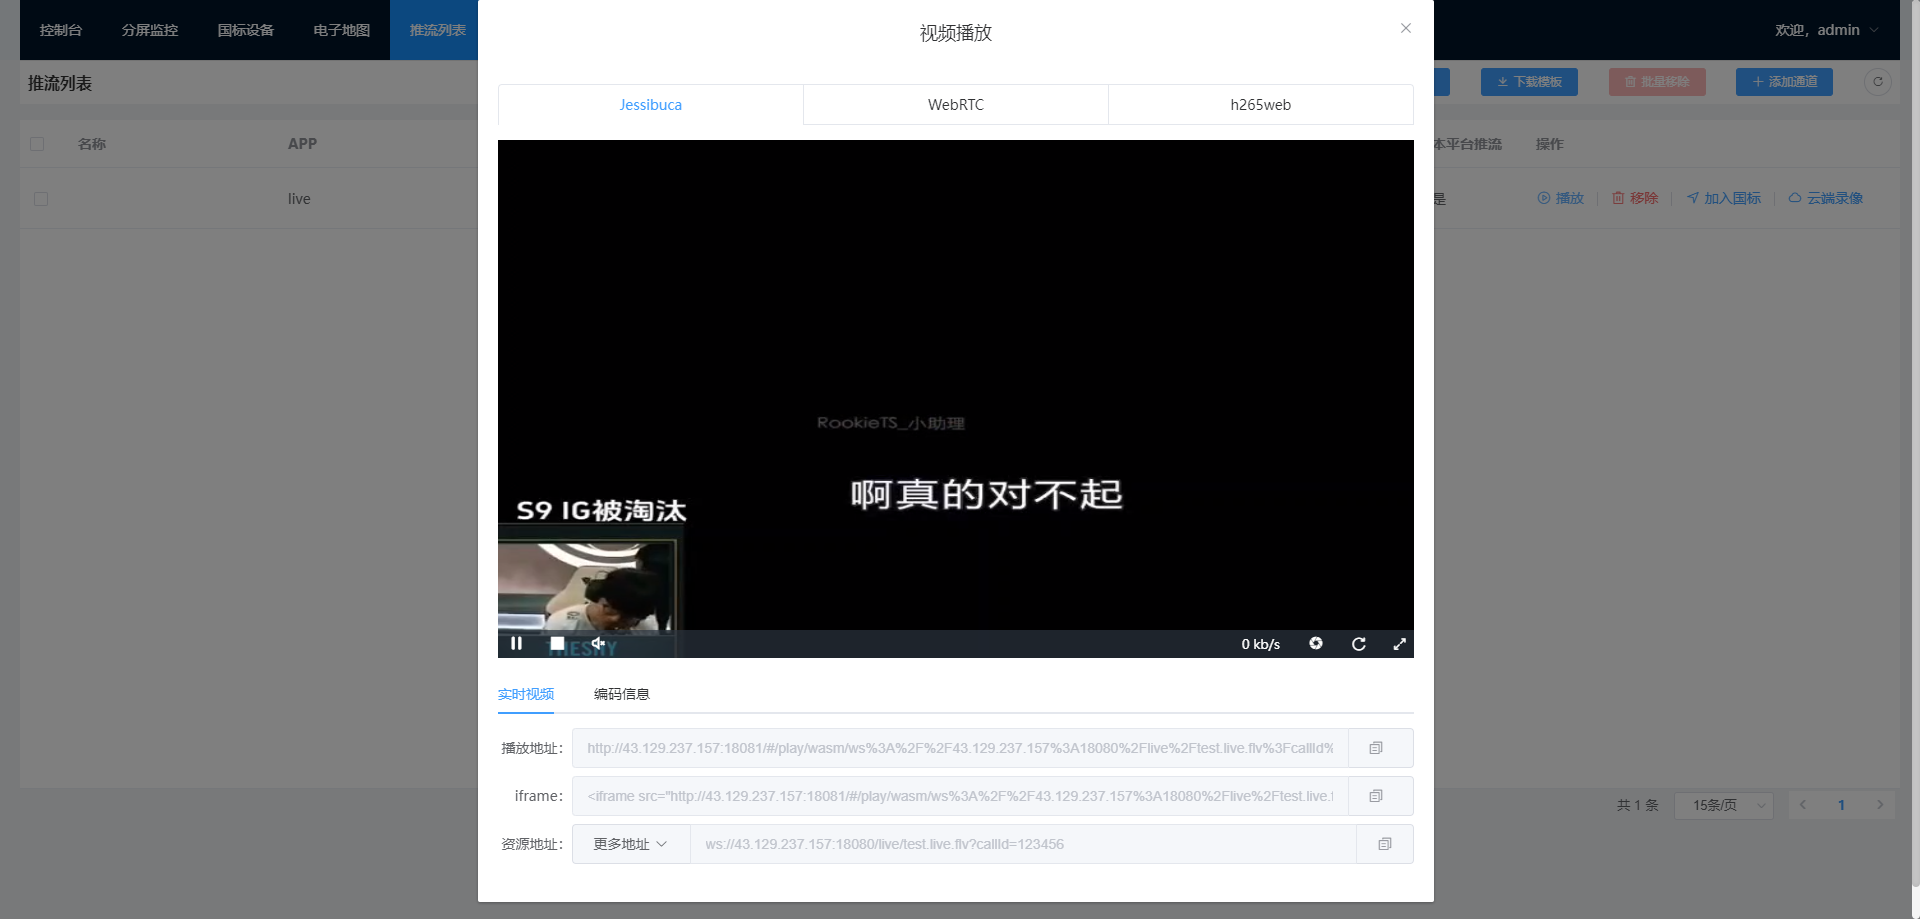The height and width of the screenshot is (919, 1920).
Task: Click the 移除 link in the live row
Action: (x=1635, y=198)
